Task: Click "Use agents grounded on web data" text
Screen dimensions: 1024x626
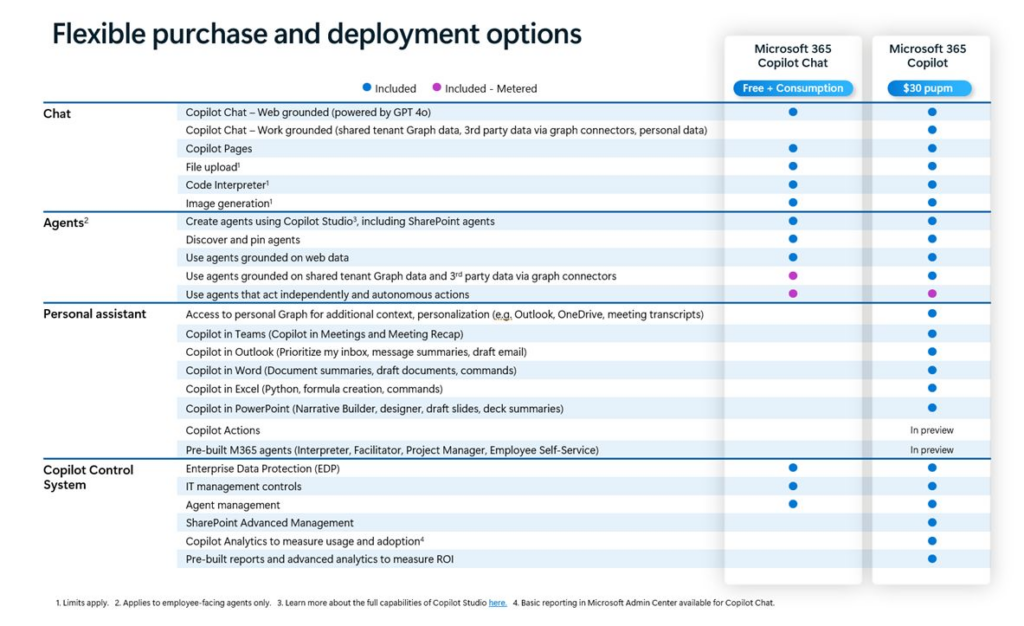Action: (267, 257)
